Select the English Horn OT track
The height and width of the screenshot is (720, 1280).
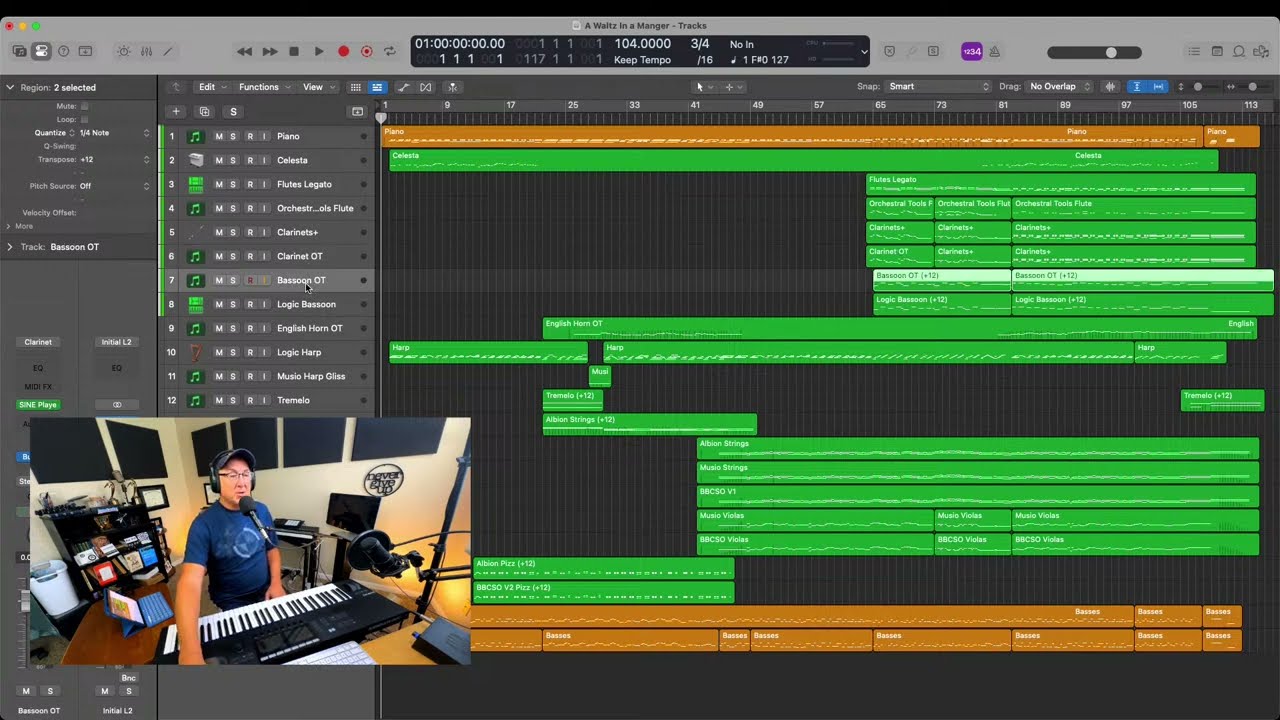tap(309, 328)
